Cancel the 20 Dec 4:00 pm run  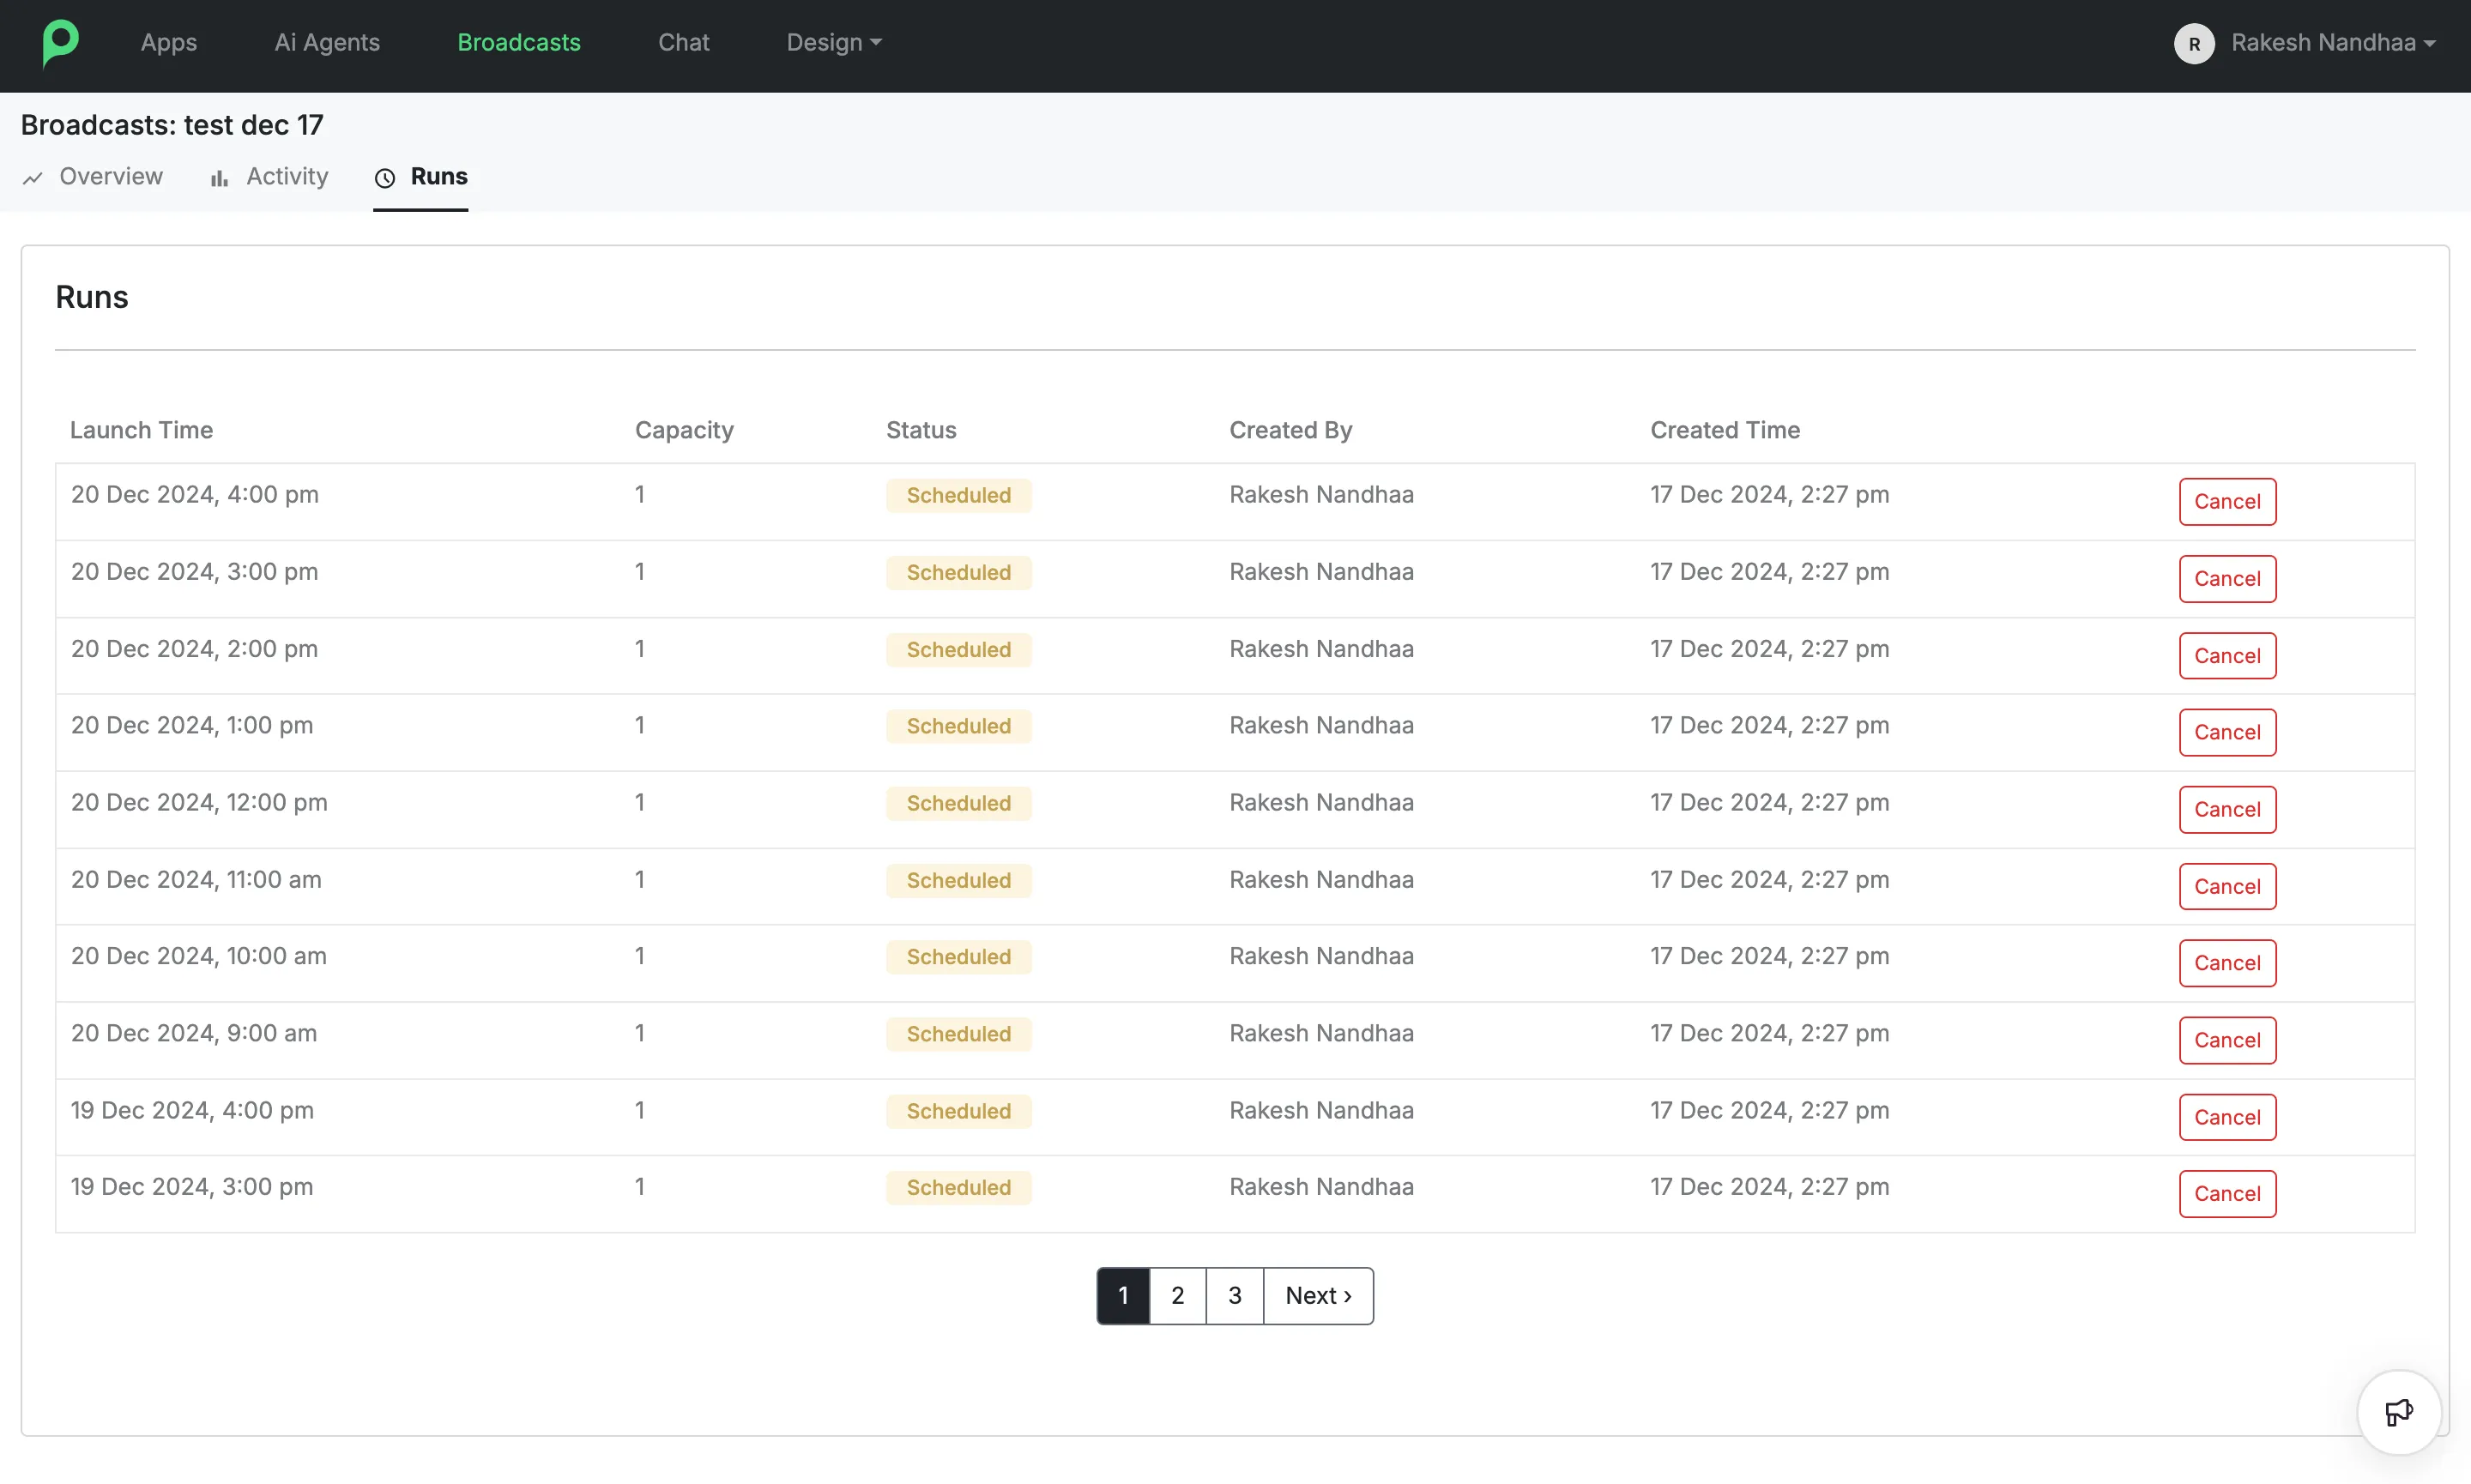coord(2227,501)
